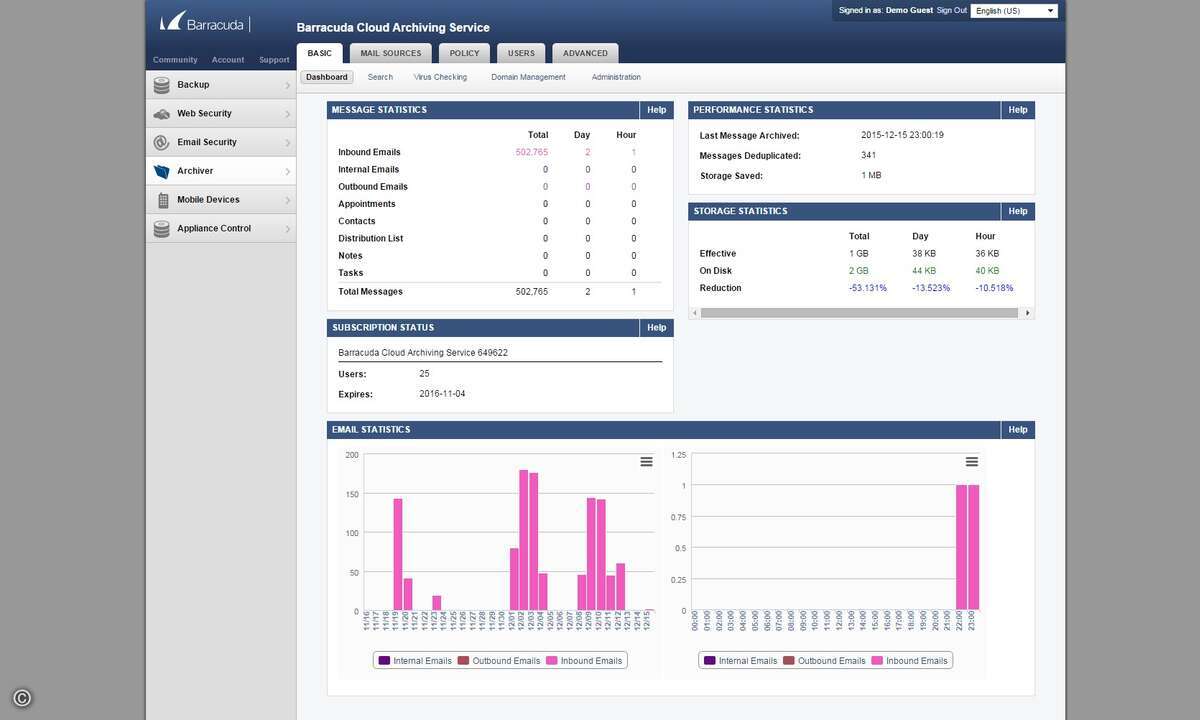Open the daily email chart hamburger menu

647,461
